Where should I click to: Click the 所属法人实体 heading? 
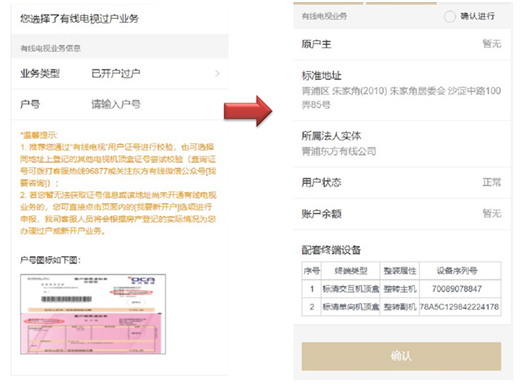pos(331,136)
